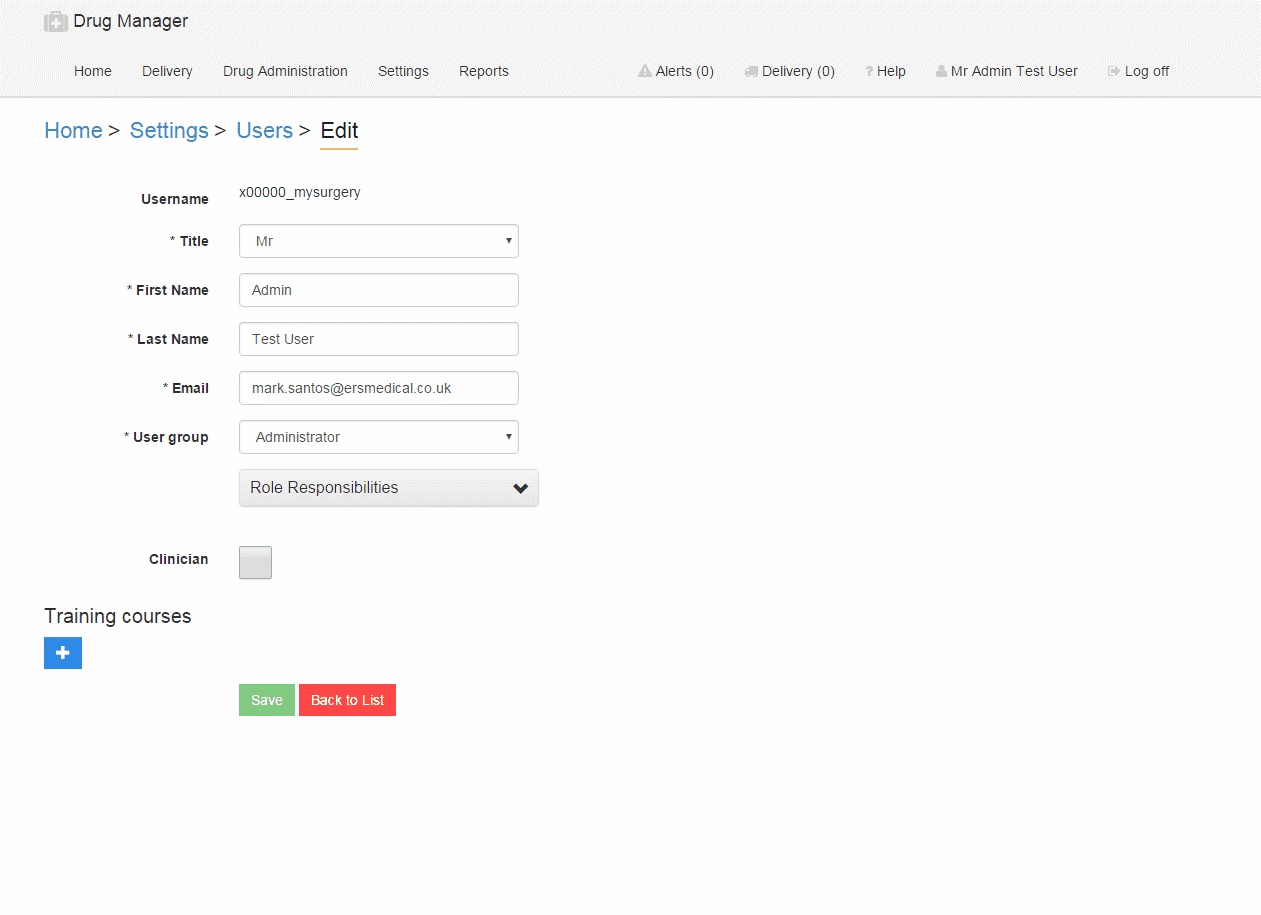Open the Title dropdown
This screenshot has width=1261, height=915.
tap(378, 241)
